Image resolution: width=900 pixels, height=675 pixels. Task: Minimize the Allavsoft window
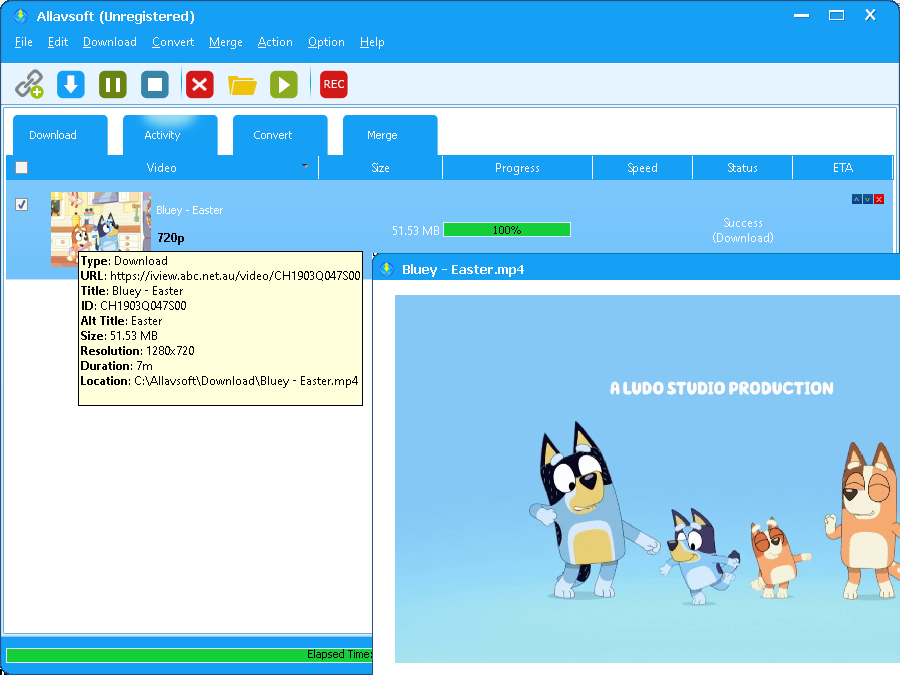click(801, 15)
